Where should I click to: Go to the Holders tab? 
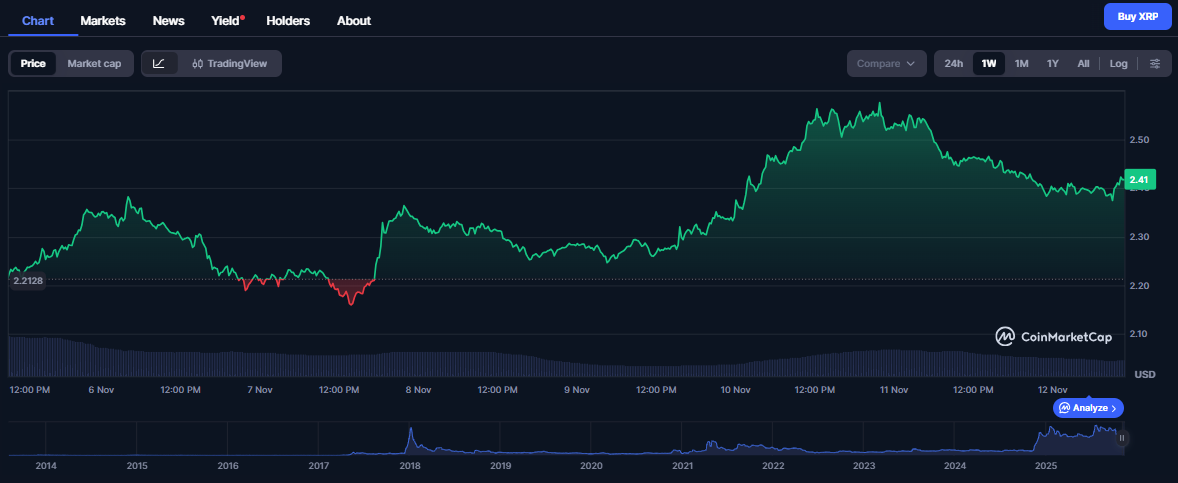(x=288, y=20)
